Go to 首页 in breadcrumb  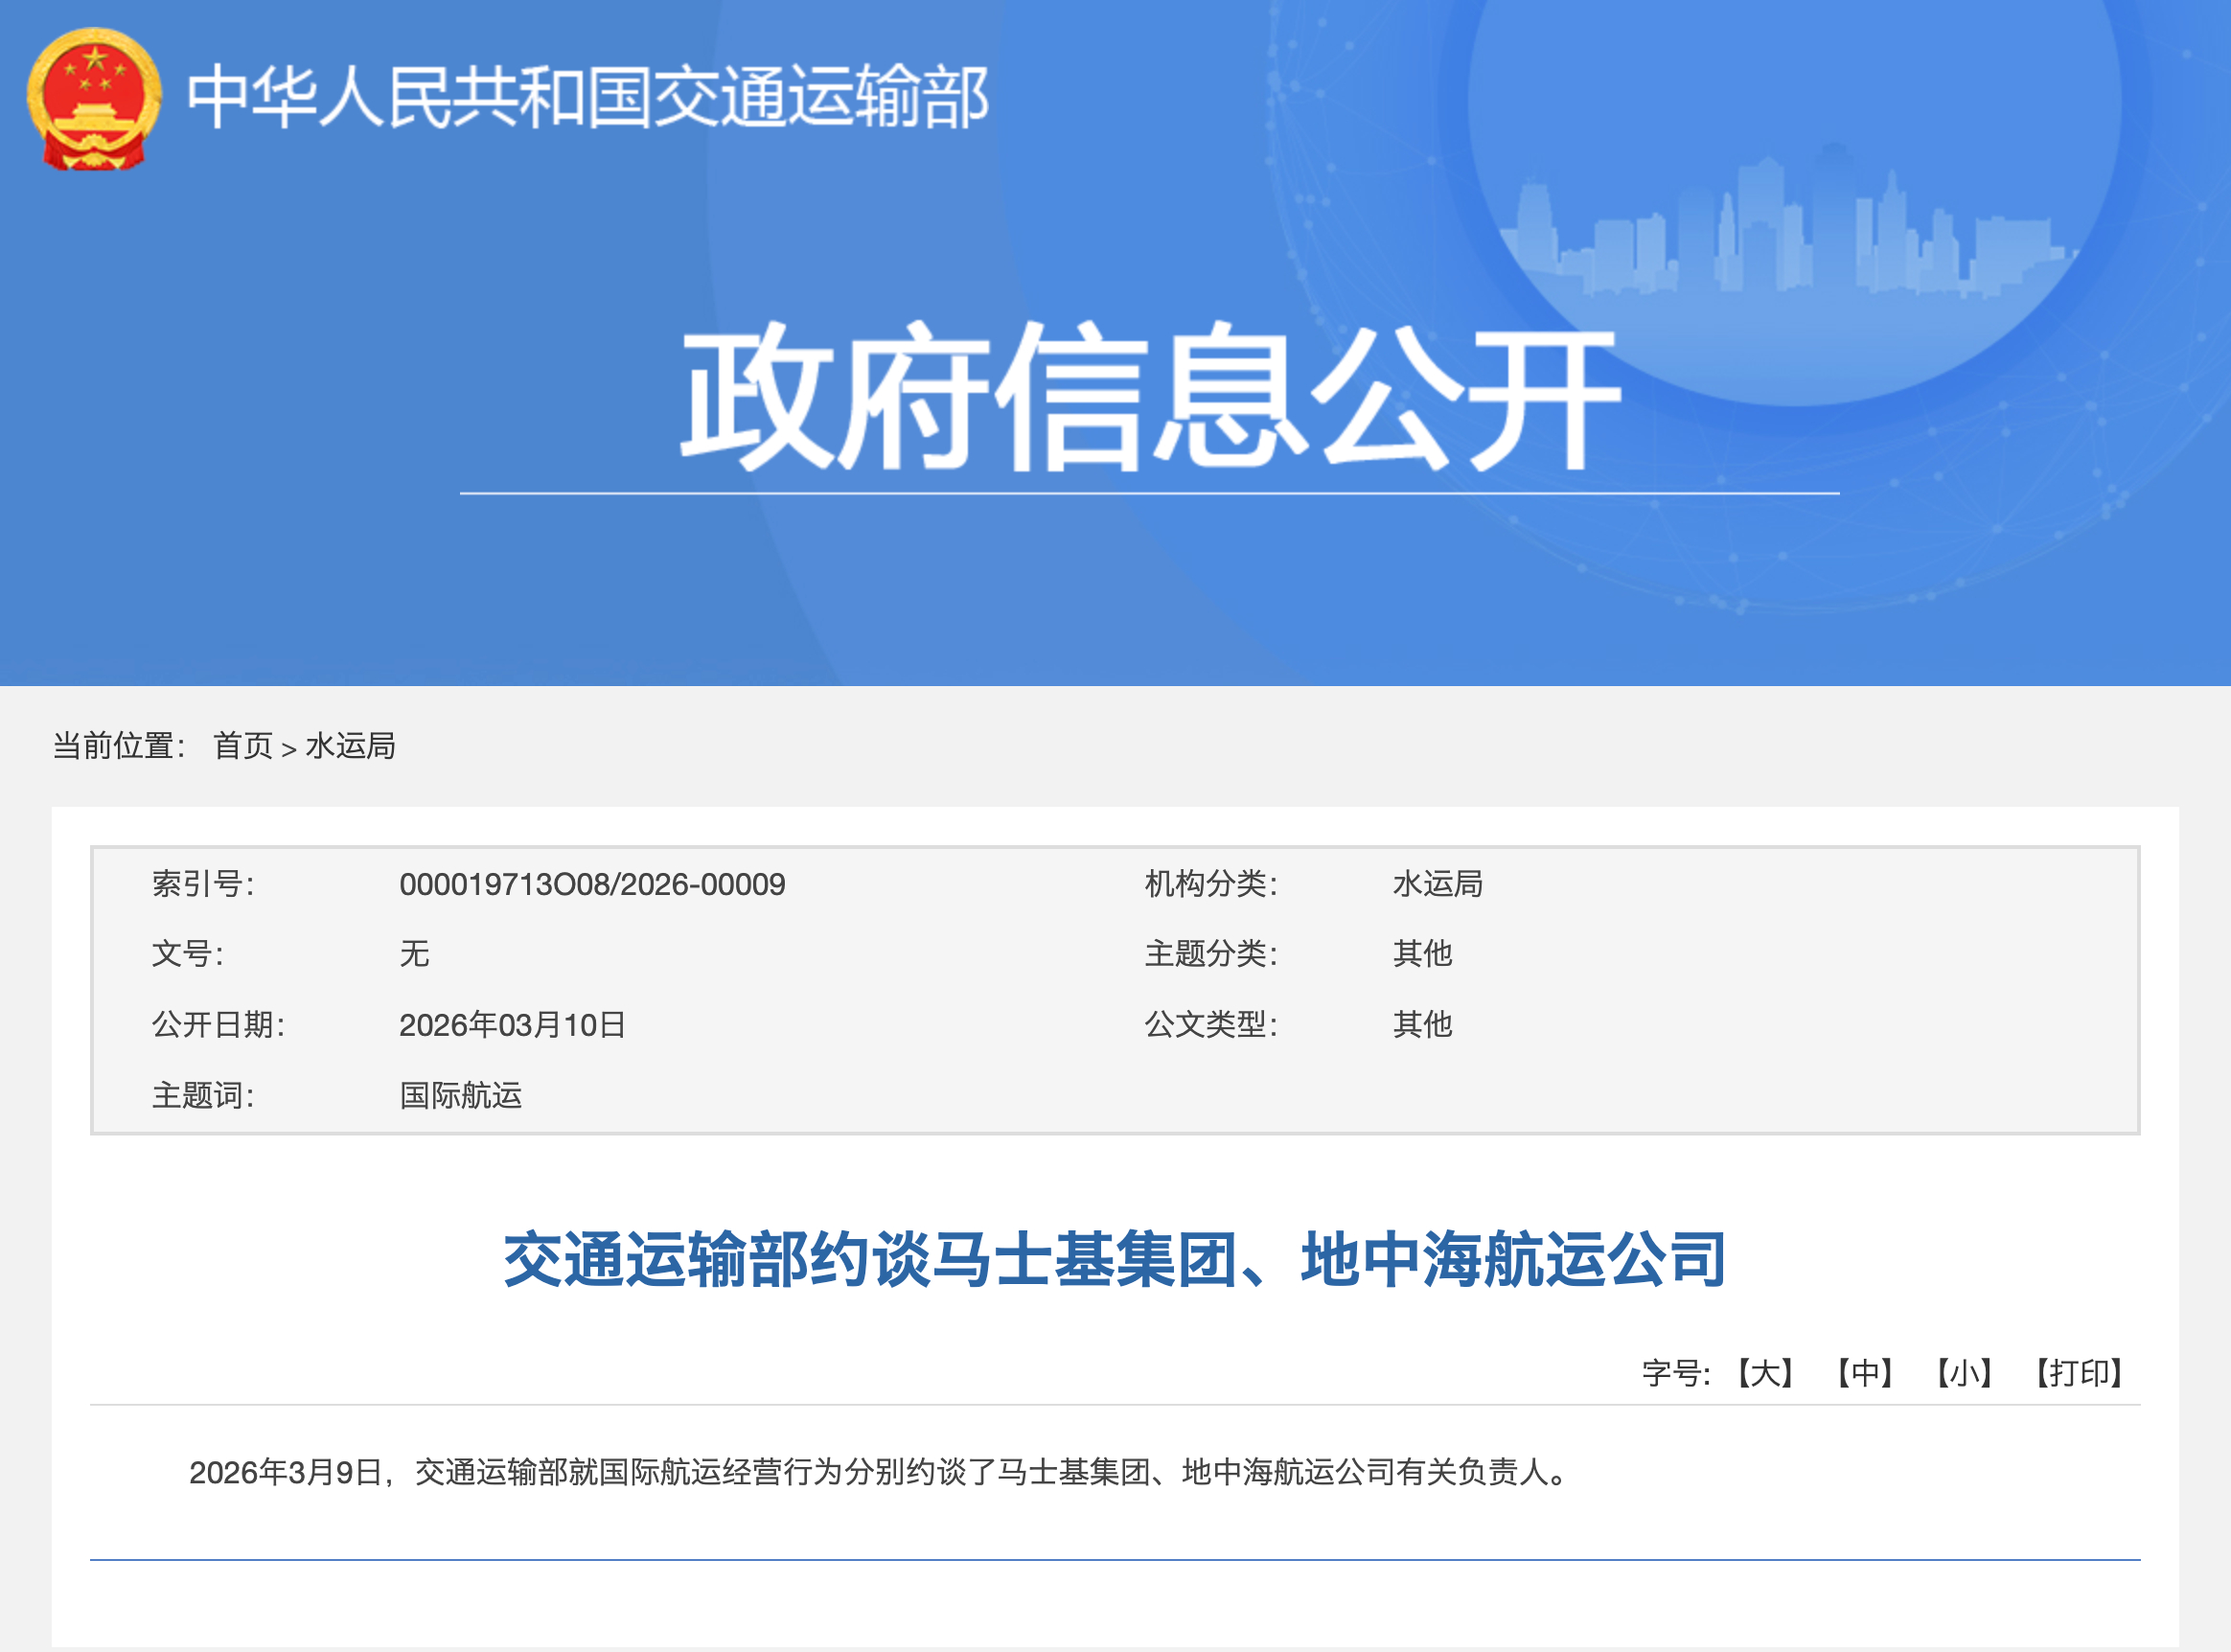tap(243, 746)
